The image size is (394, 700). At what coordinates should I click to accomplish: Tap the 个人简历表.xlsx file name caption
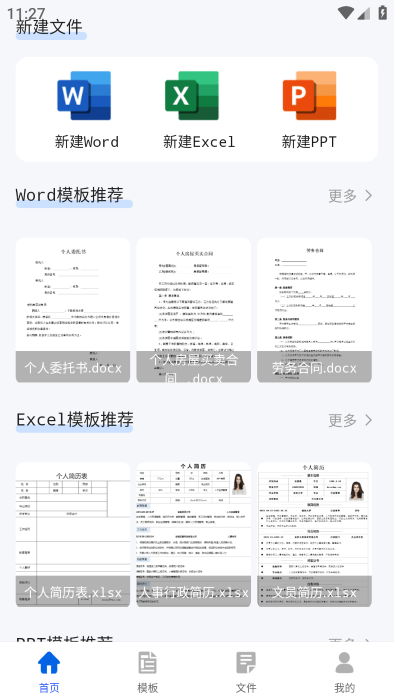coord(73,592)
